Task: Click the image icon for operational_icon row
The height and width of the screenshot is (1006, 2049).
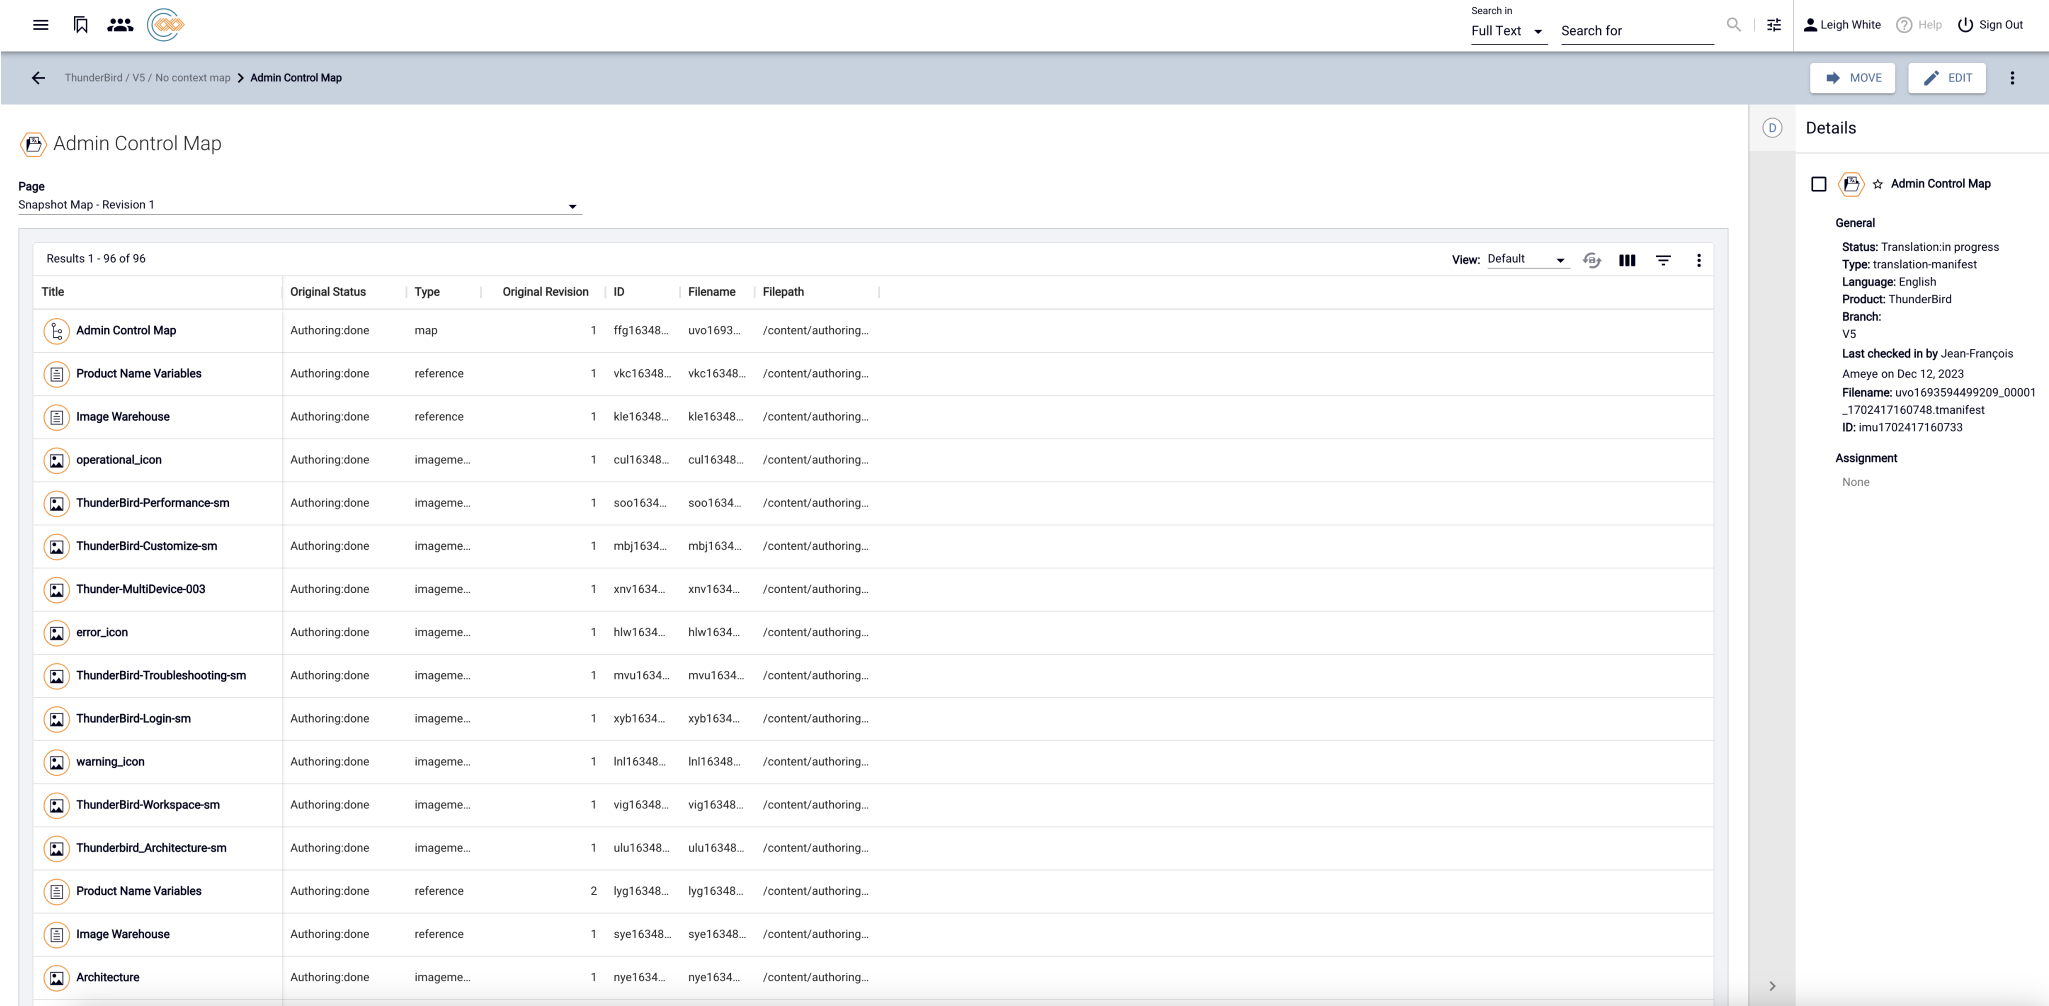Action: (x=56, y=460)
